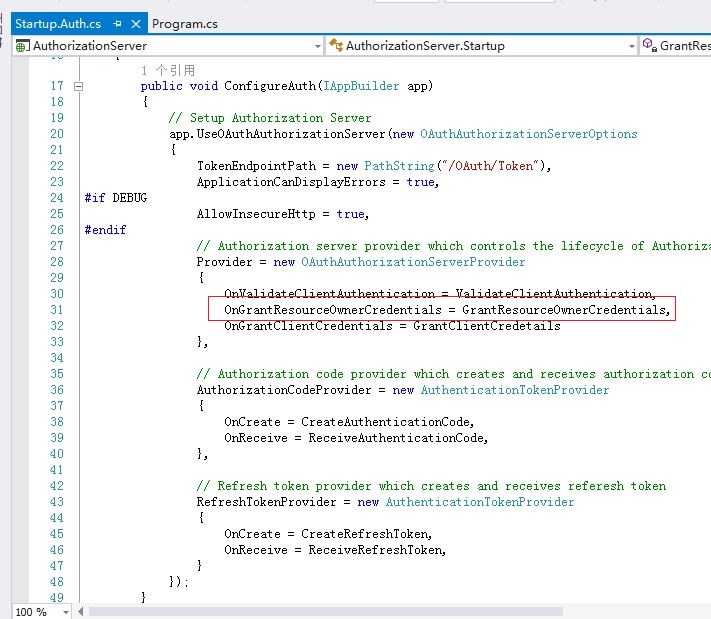The image size is (711, 619).
Task: Click OnValidateClientAuthentication on line 30
Action: 330,294
